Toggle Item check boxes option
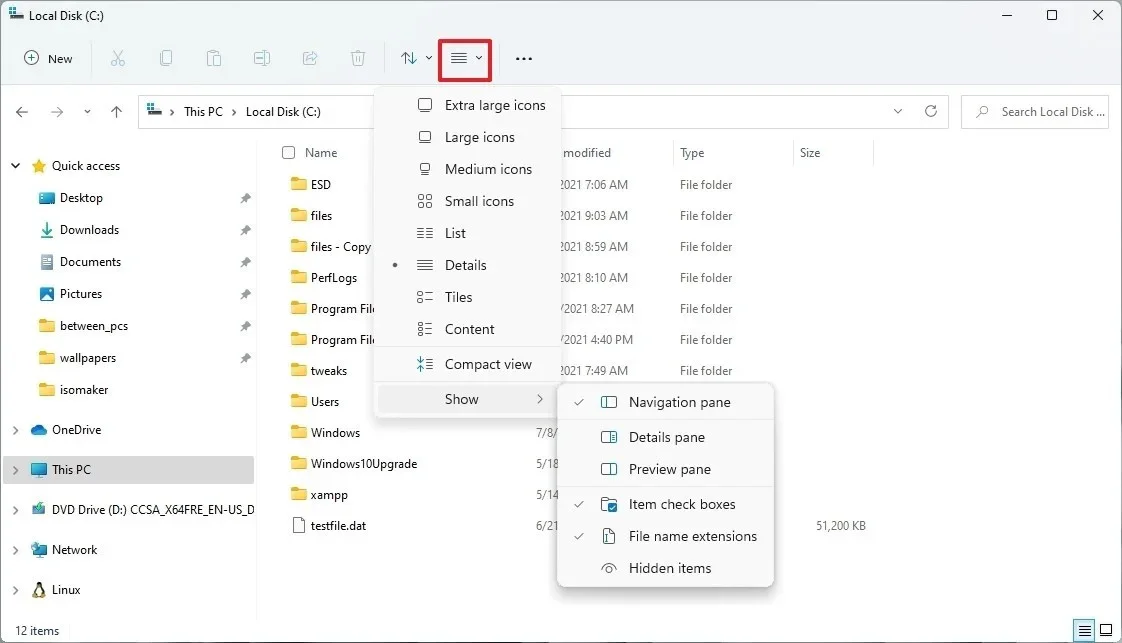Viewport: 1122px width, 643px height. click(665, 505)
